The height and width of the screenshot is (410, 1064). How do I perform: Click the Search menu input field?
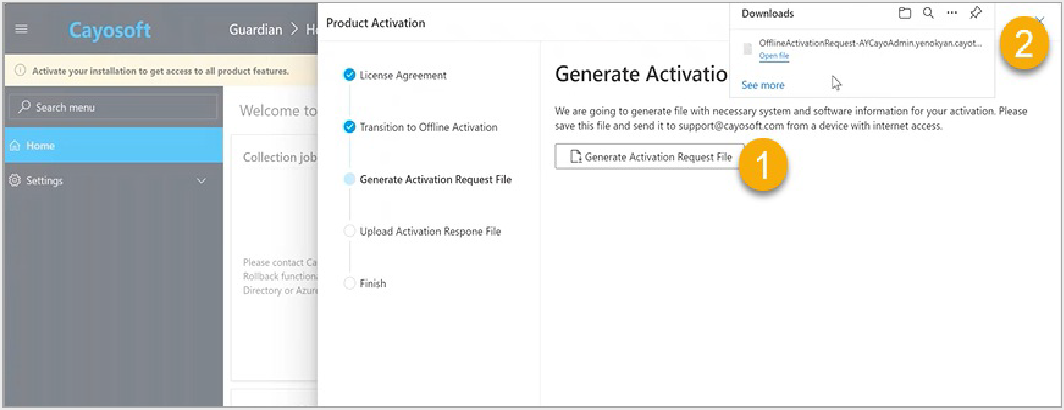tap(113, 107)
